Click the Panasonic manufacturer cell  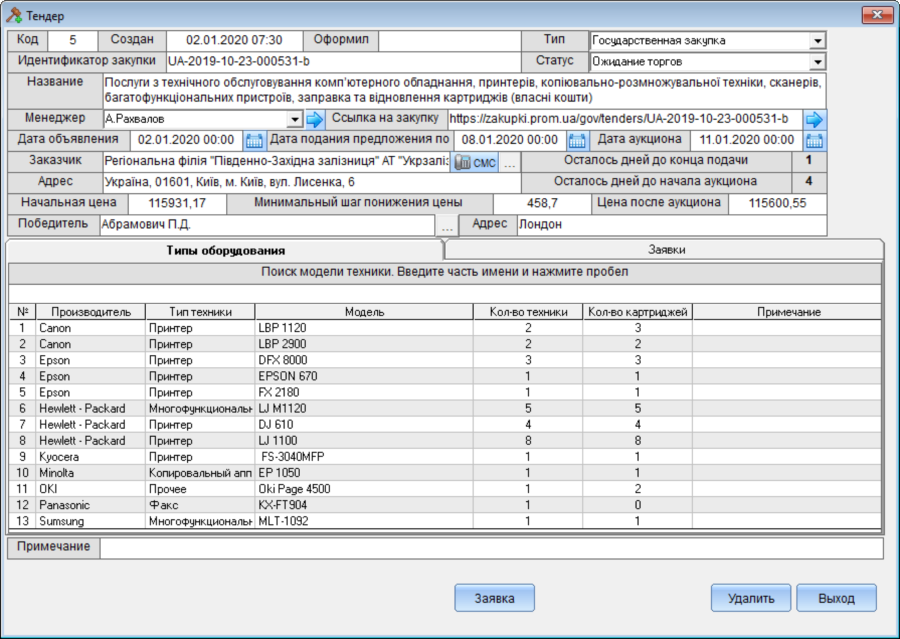(91, 505)
